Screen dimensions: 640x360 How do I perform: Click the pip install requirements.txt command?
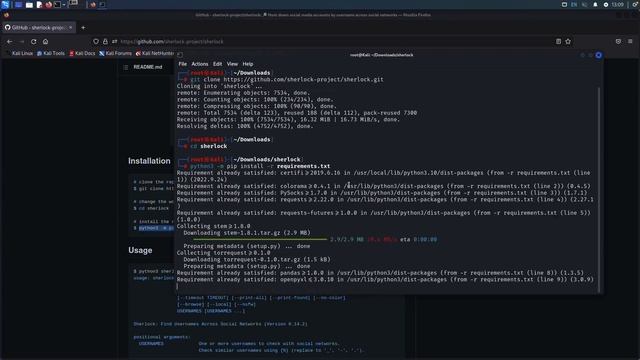click(x=260, y=166)
